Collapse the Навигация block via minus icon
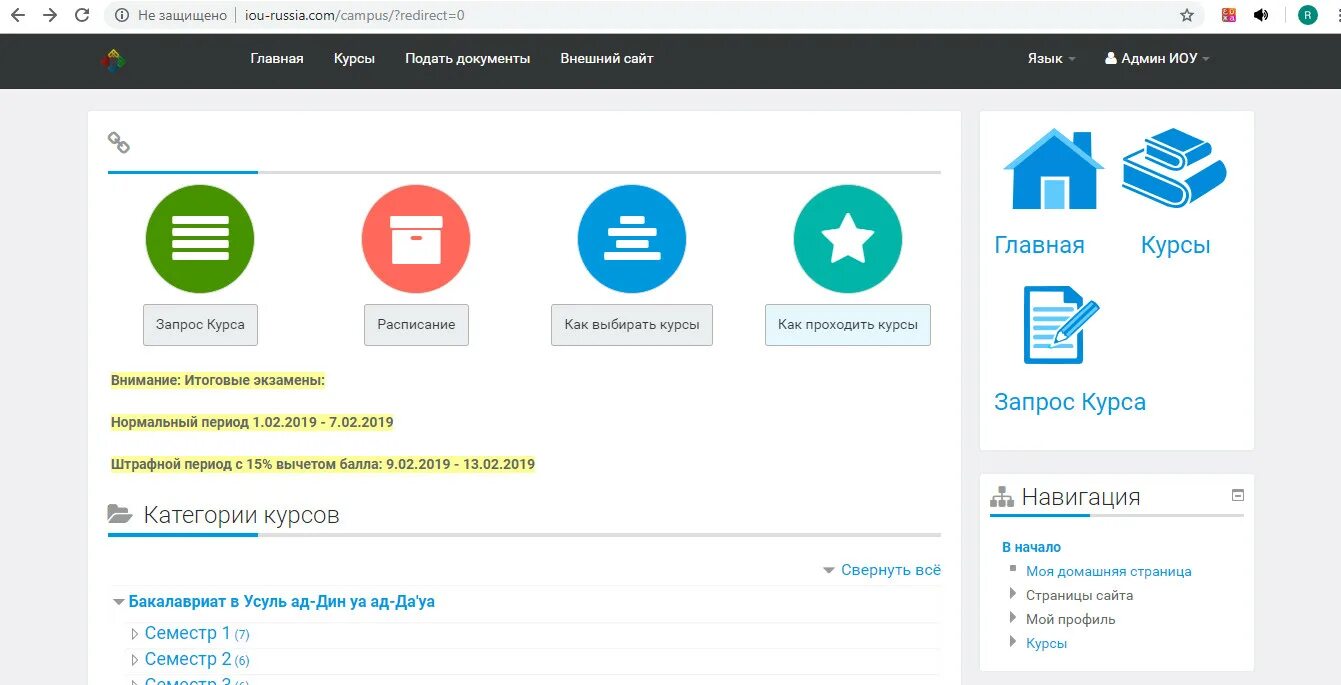 click(1238, 495)
